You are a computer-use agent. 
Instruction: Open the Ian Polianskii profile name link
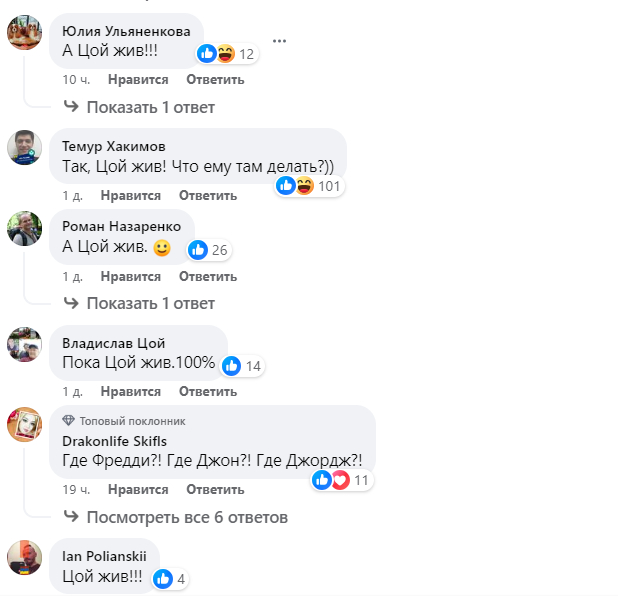[x=104, y=556]
